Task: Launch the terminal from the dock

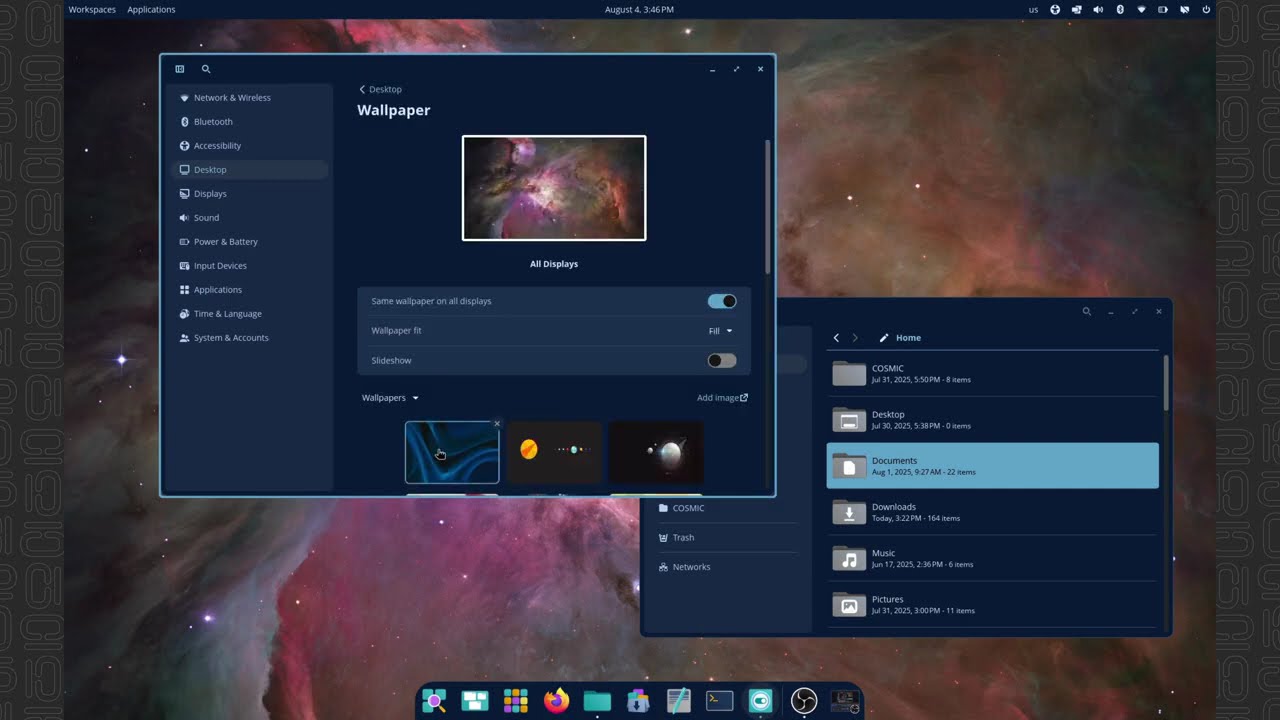Action: pos(719,701)
